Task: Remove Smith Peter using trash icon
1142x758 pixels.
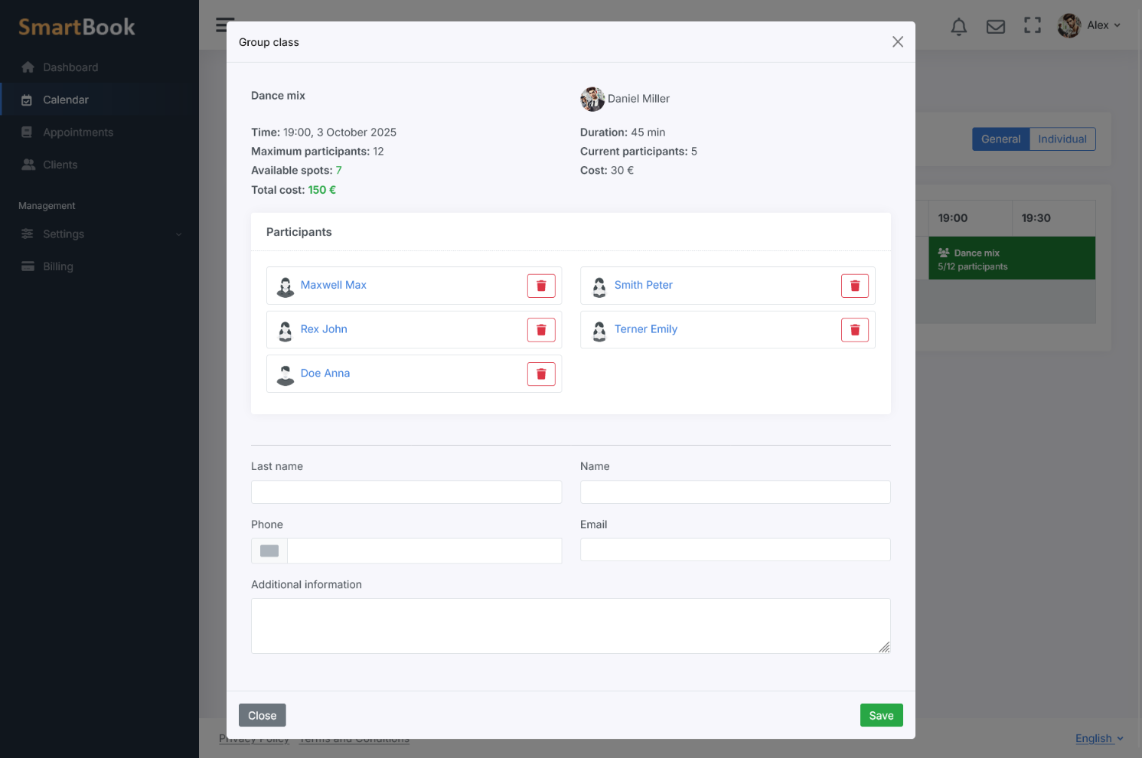Action: 854,286
